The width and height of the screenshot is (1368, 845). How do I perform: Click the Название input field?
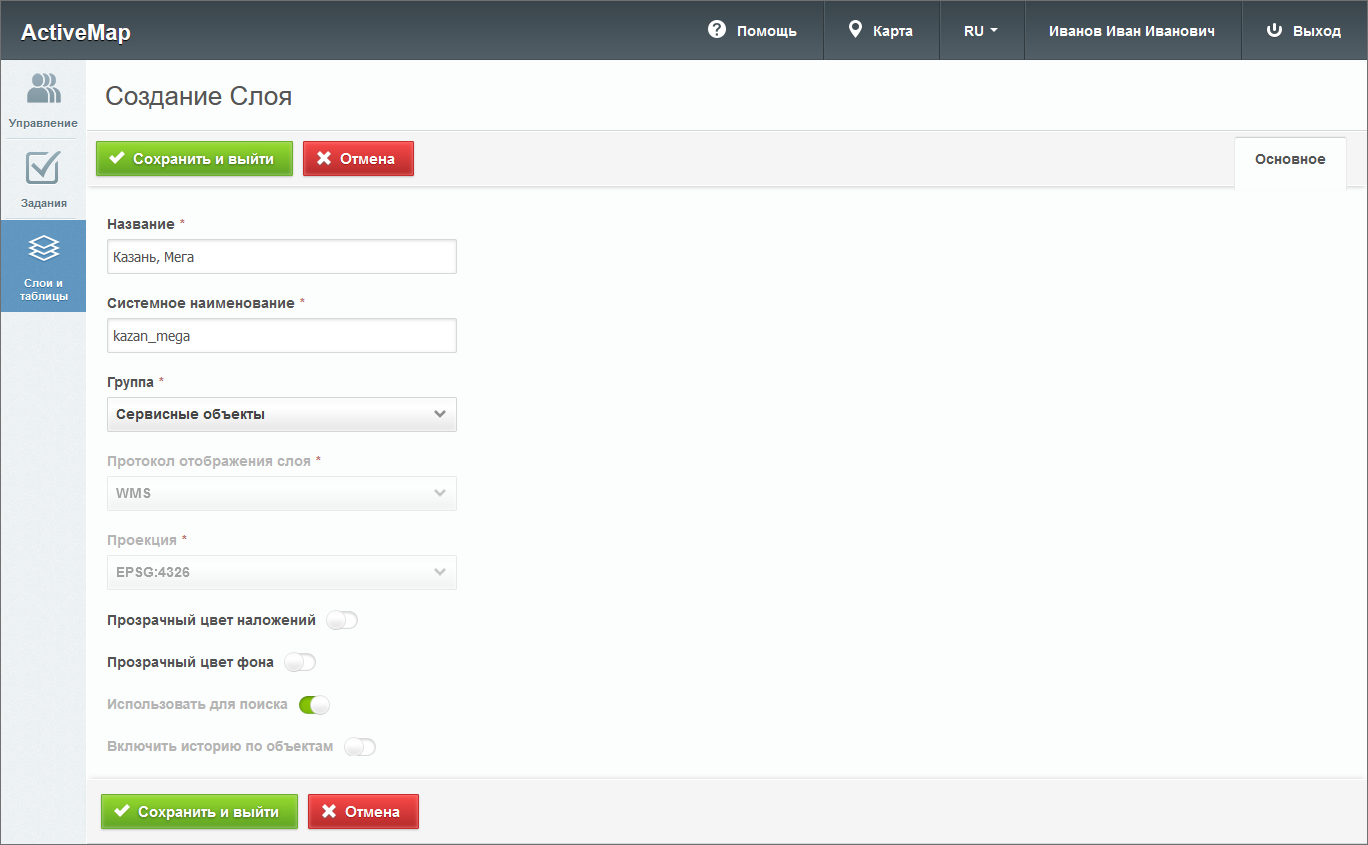click(x=281, y=257)
